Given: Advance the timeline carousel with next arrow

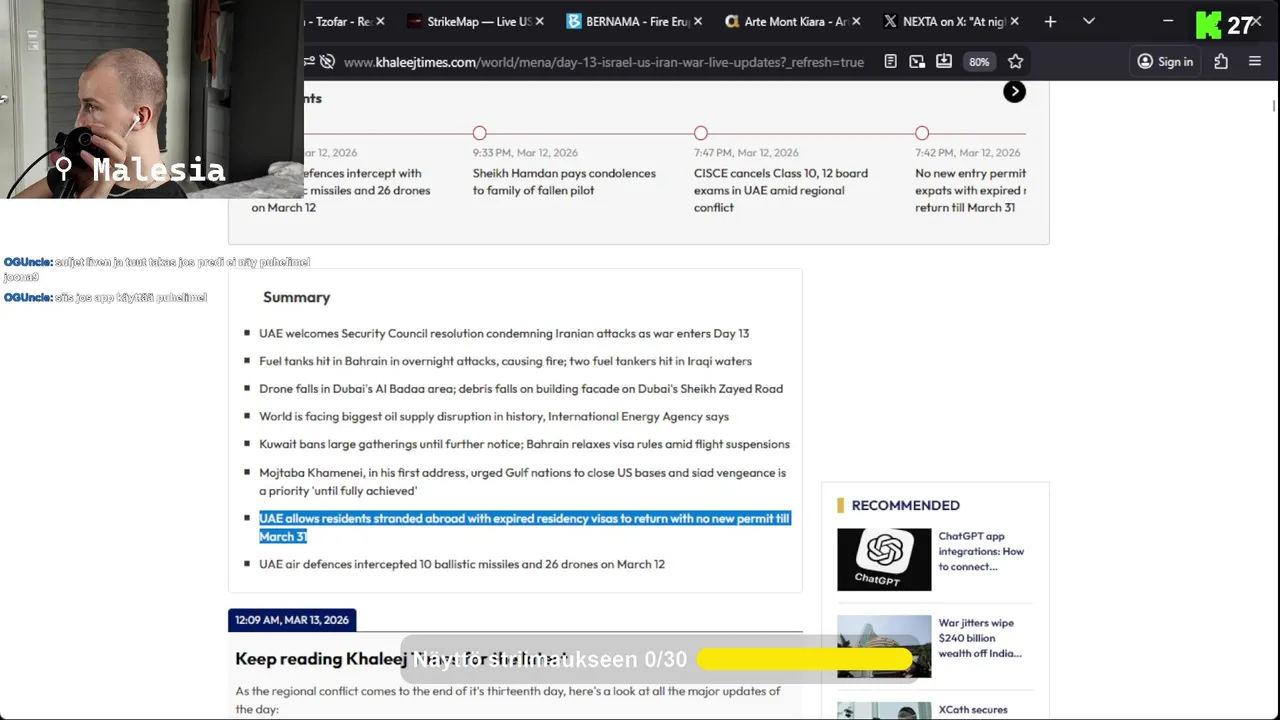Looking at the screenshot, I should [x=1014, y=92].
